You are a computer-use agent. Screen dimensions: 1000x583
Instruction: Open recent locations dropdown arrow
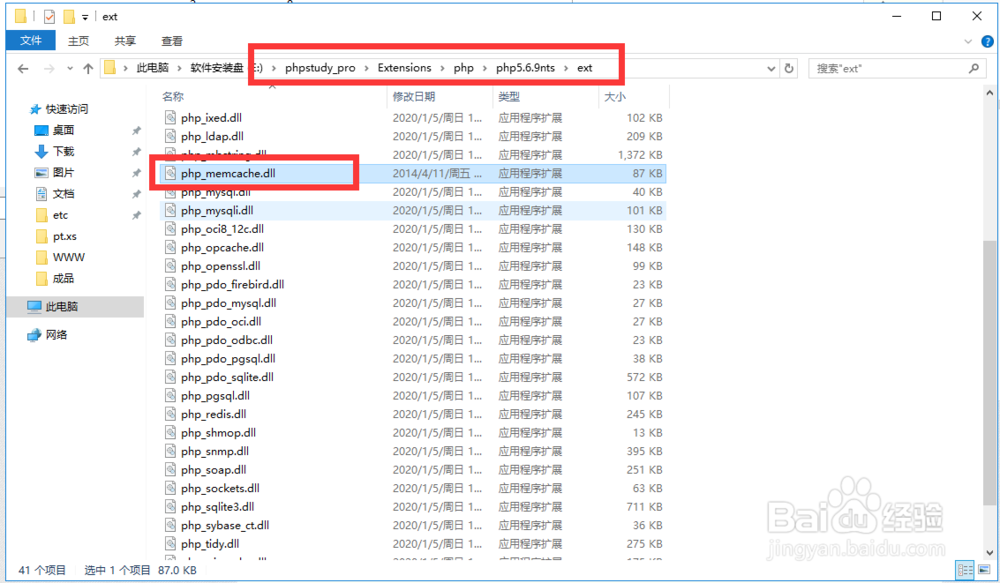(x=70, y=68)
